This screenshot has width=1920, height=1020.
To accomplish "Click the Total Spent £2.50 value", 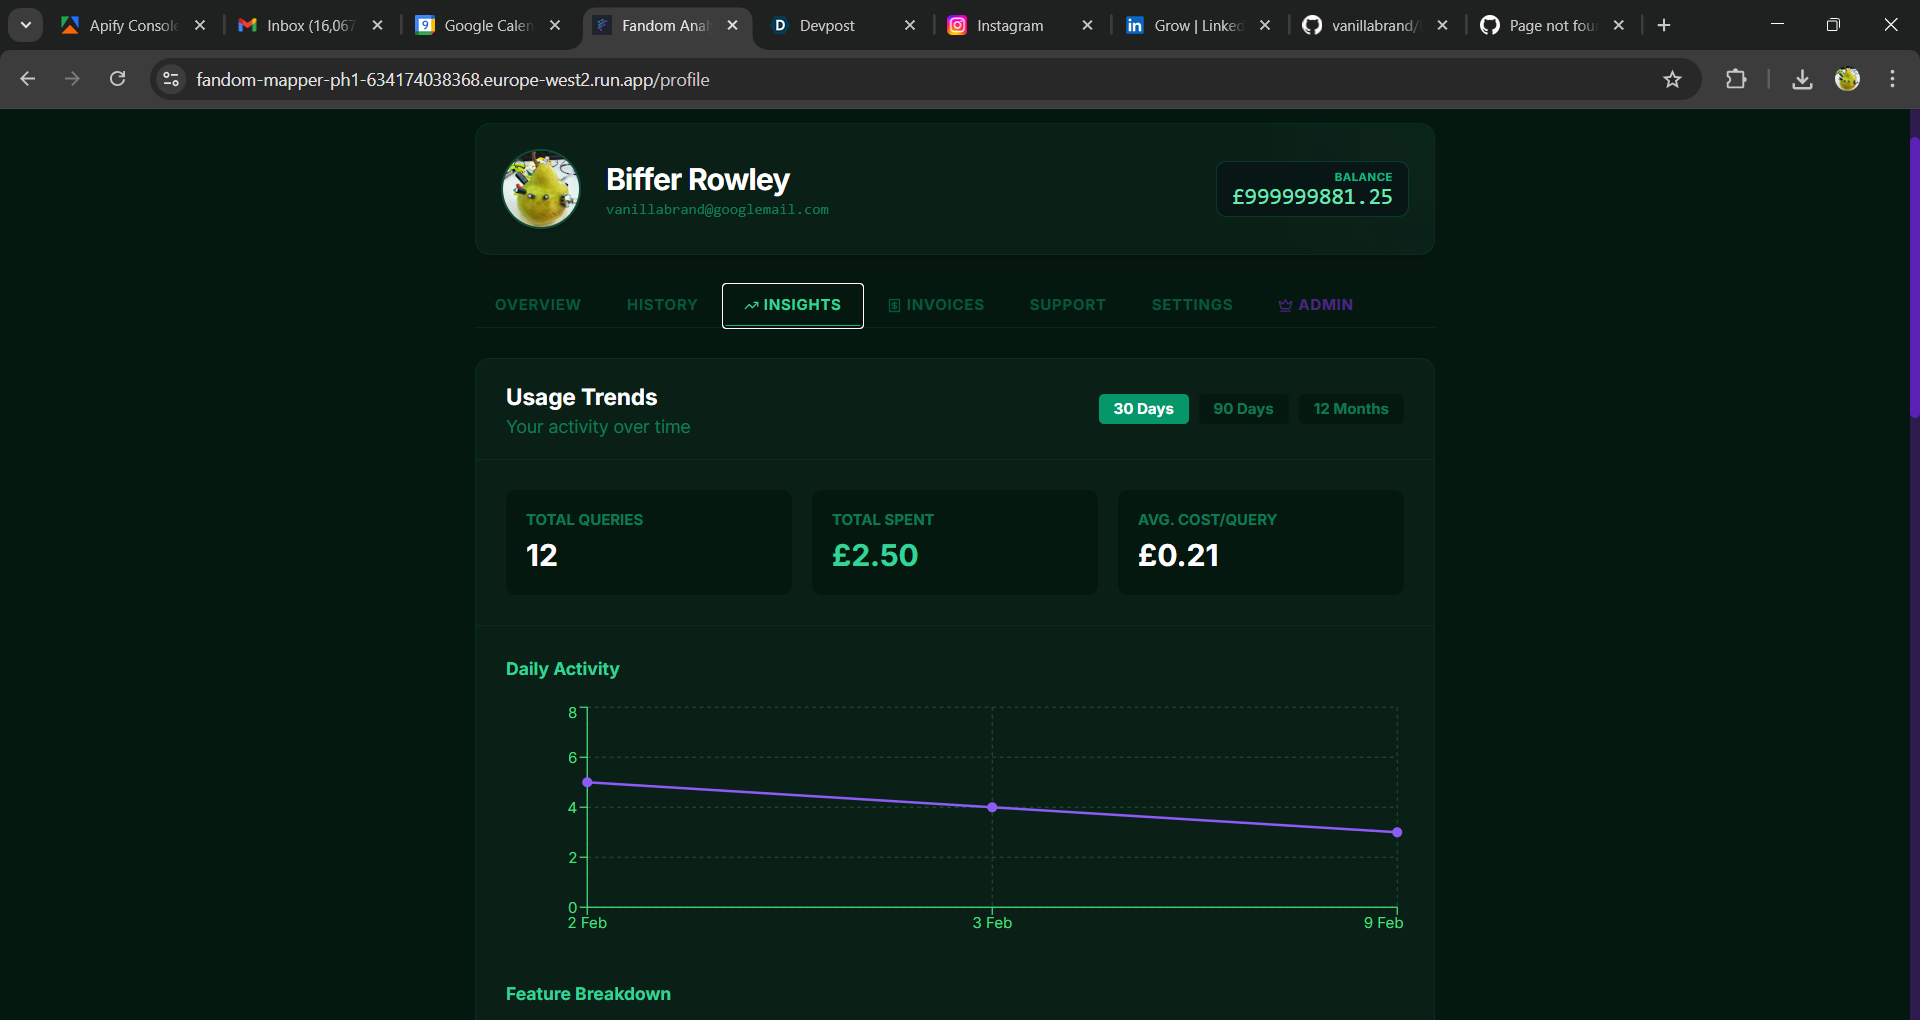I will click(875, 555).
